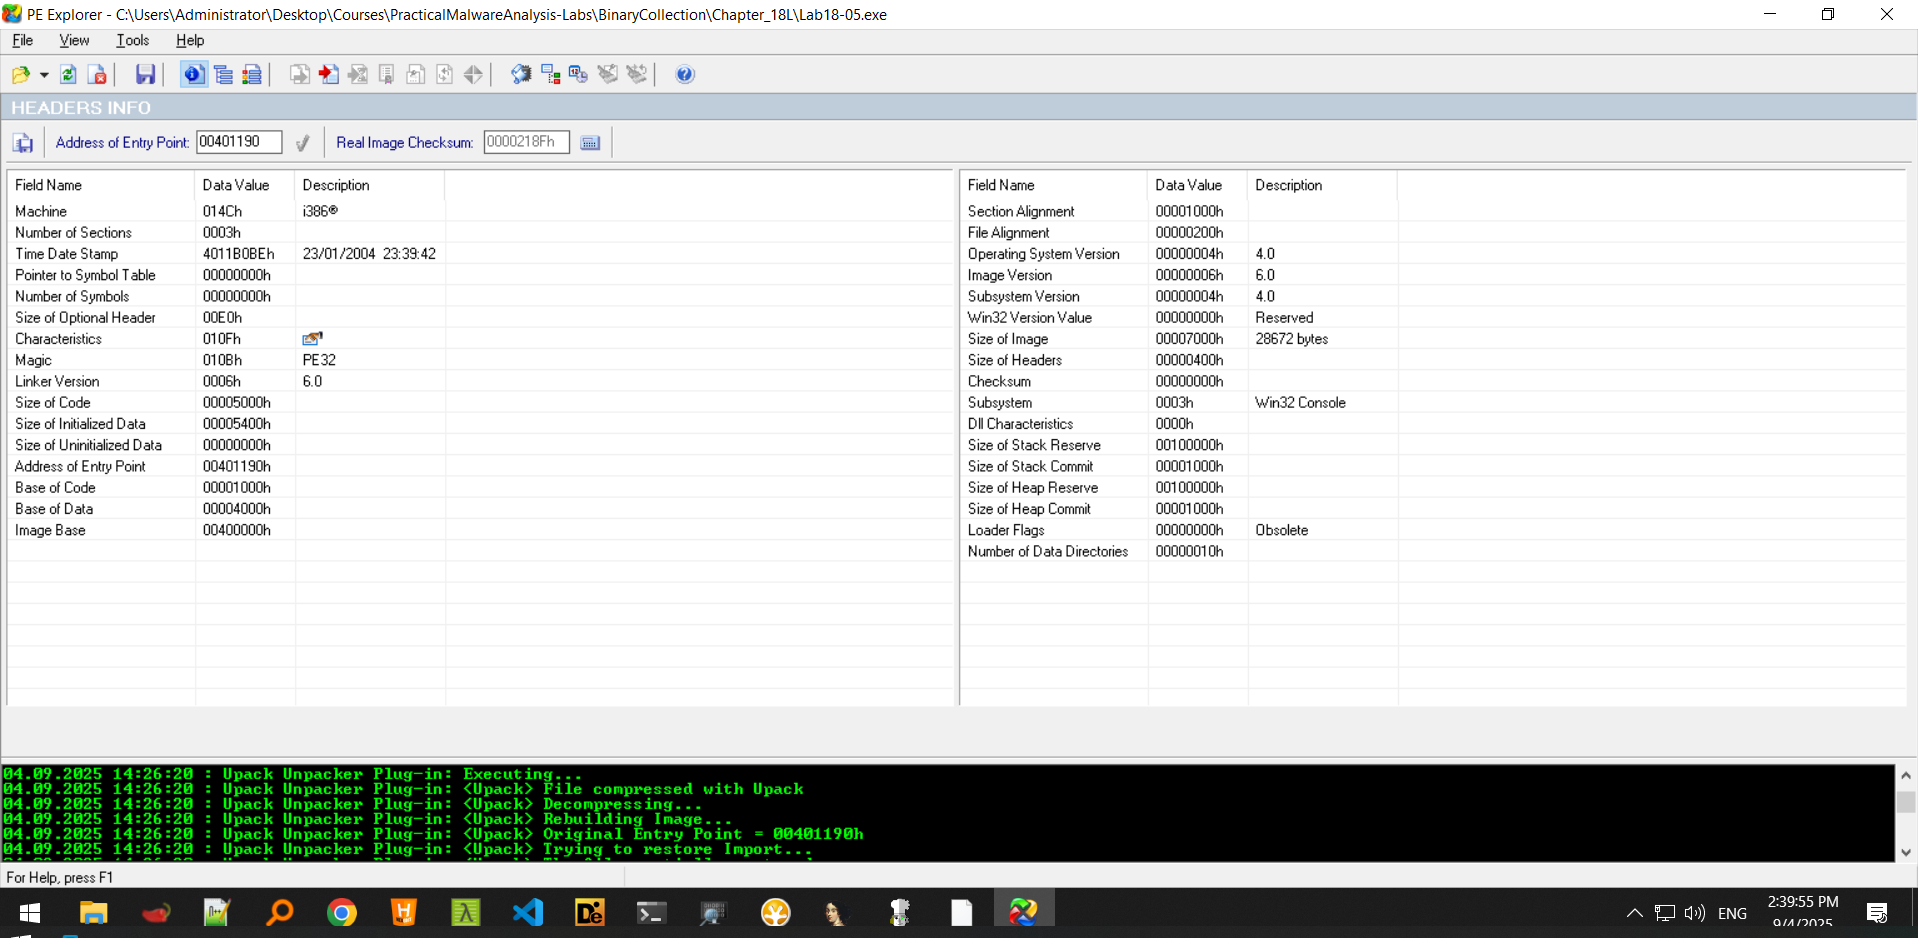The width and height of the screenshot is (1918, 938).
Task: Open the View menu
Action: (x=74, y=41)
